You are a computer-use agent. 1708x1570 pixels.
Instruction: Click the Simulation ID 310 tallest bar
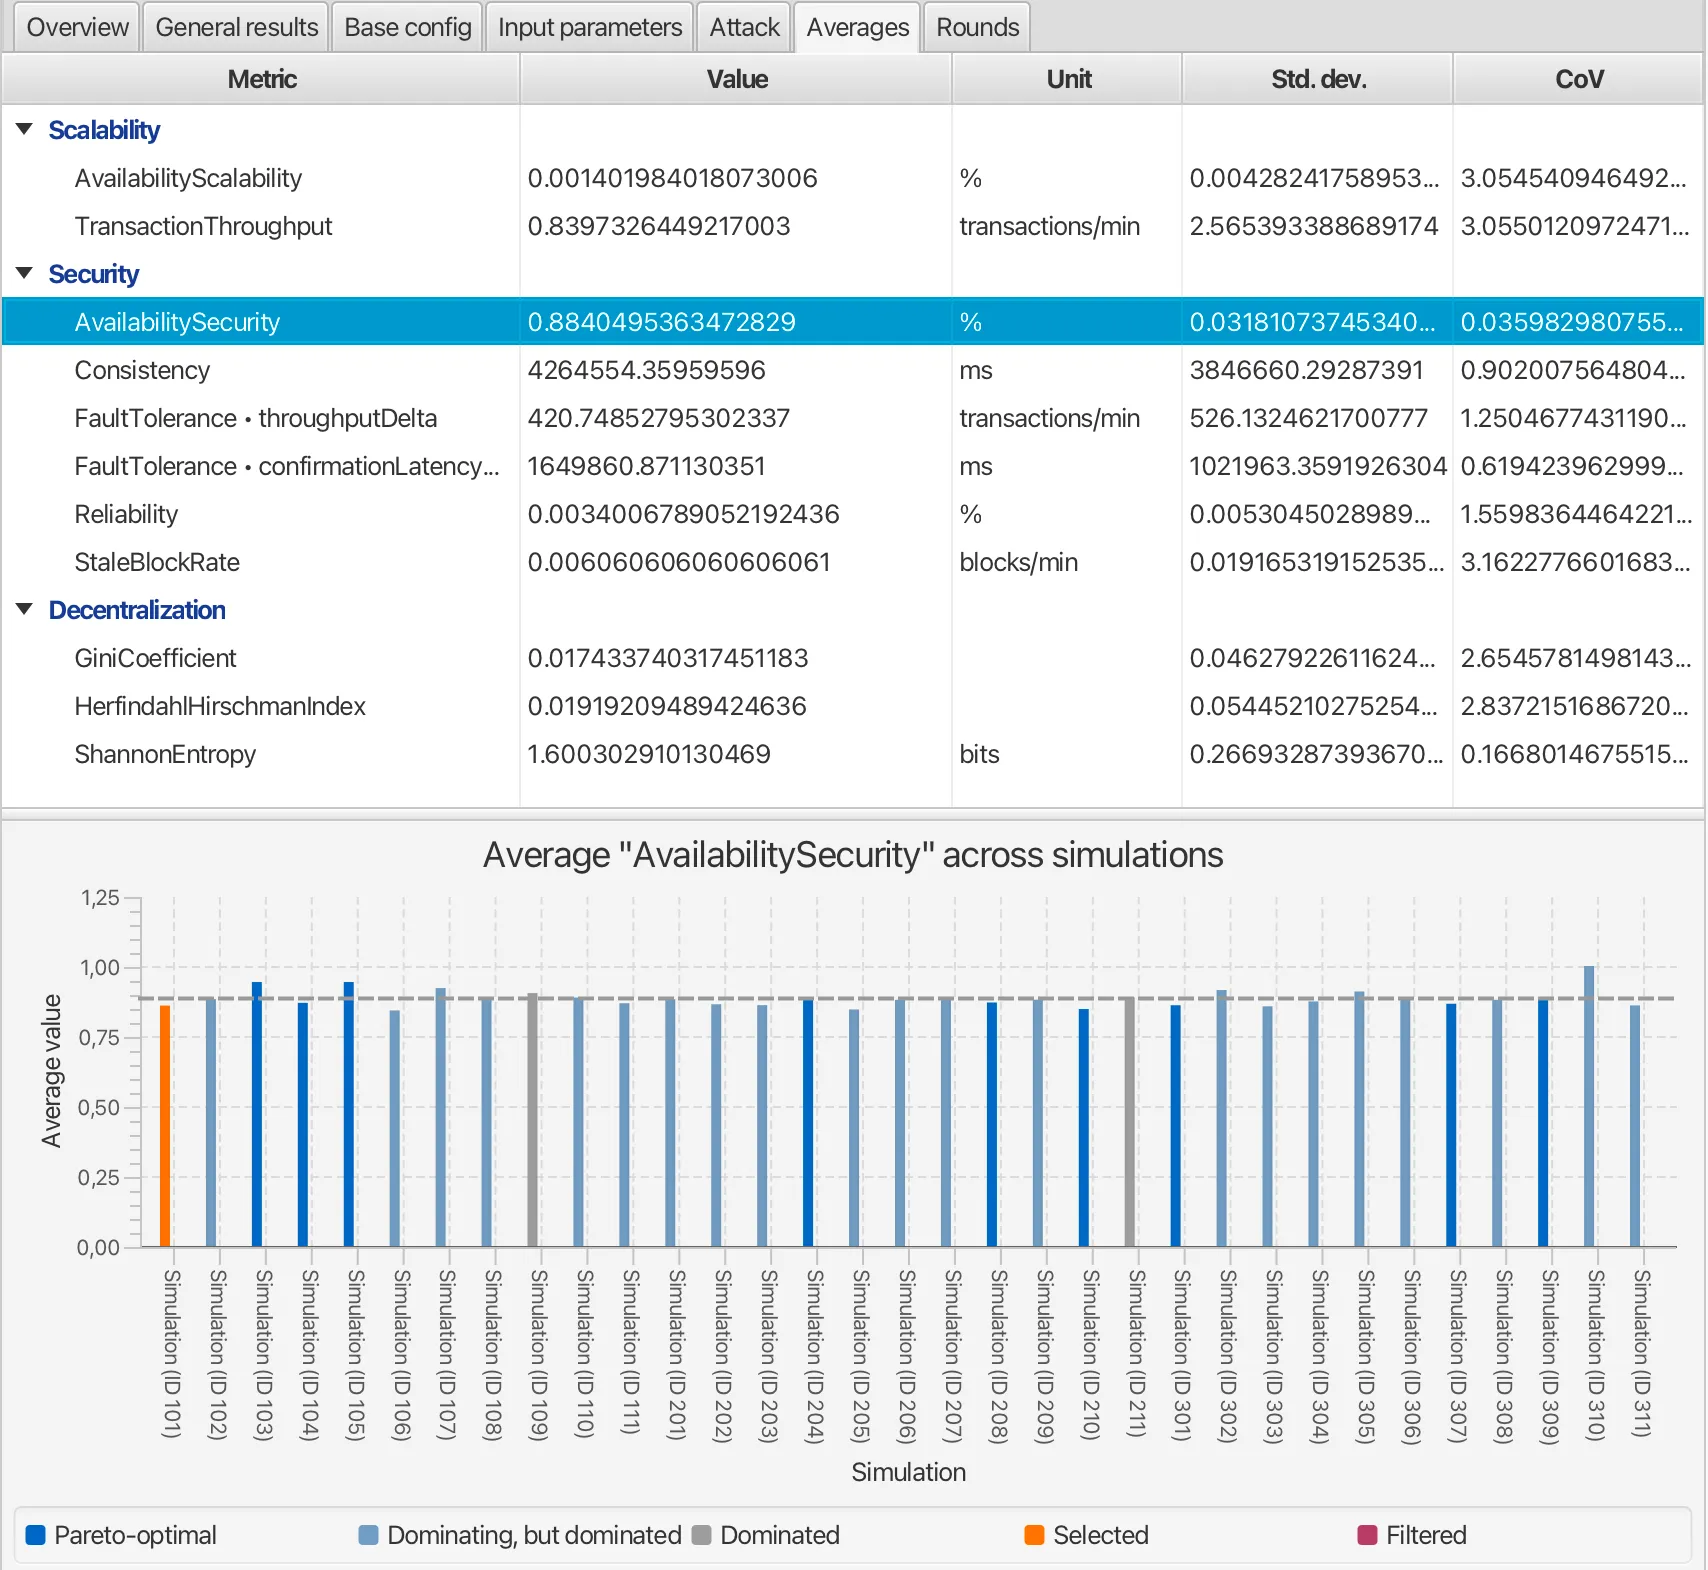coord(1589,1106)
